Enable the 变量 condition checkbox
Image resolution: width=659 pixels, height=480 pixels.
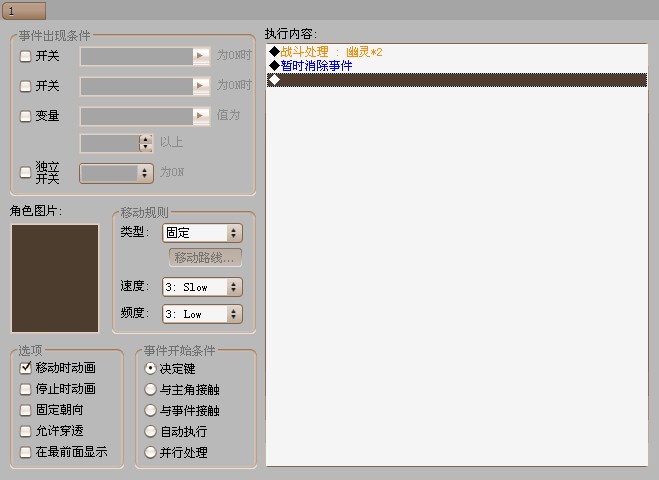click(26, 116)
